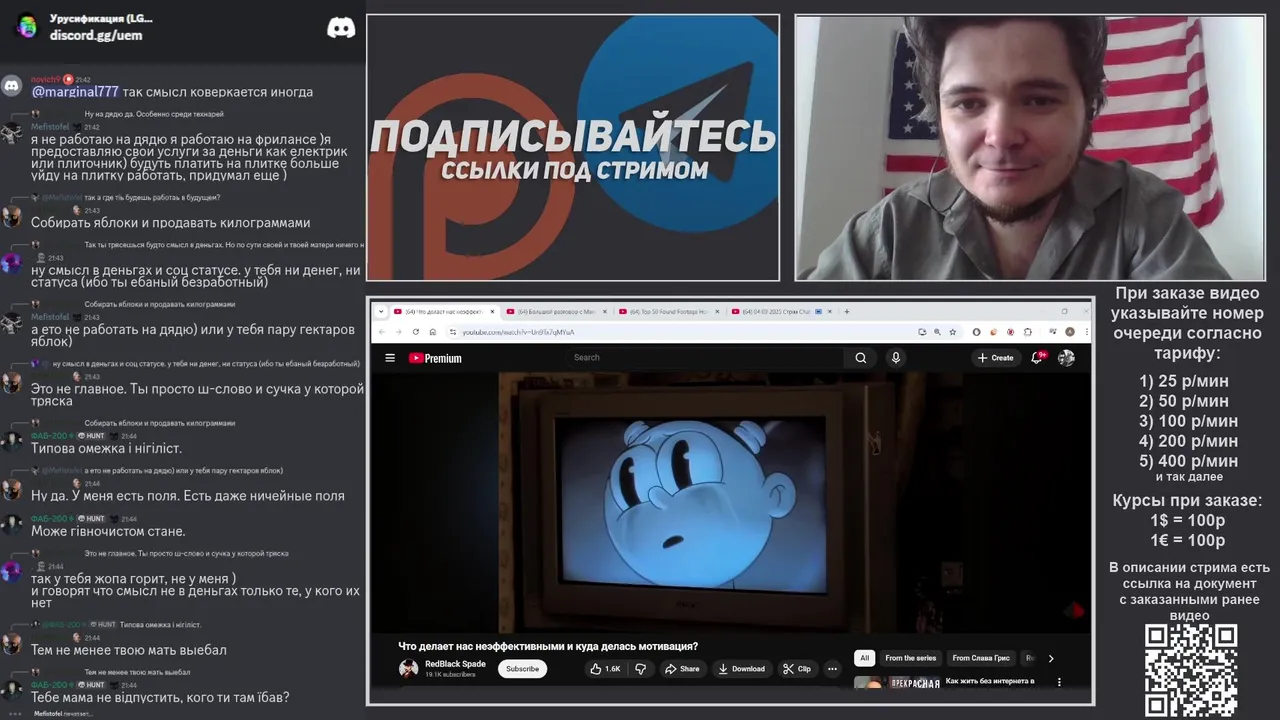Click chat message "Тем не менее твою мать выебал"
The width and height of the screenshot is (1280, 720).
click(x=129, y=650)
